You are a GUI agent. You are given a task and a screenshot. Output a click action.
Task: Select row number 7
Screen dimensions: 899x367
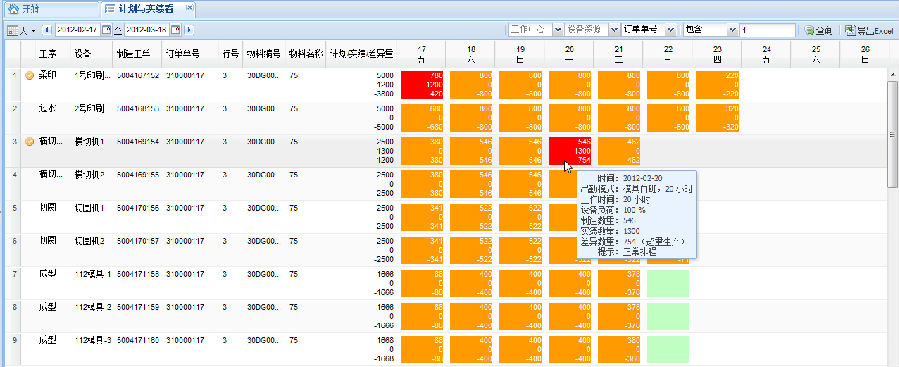pos(14,274)
